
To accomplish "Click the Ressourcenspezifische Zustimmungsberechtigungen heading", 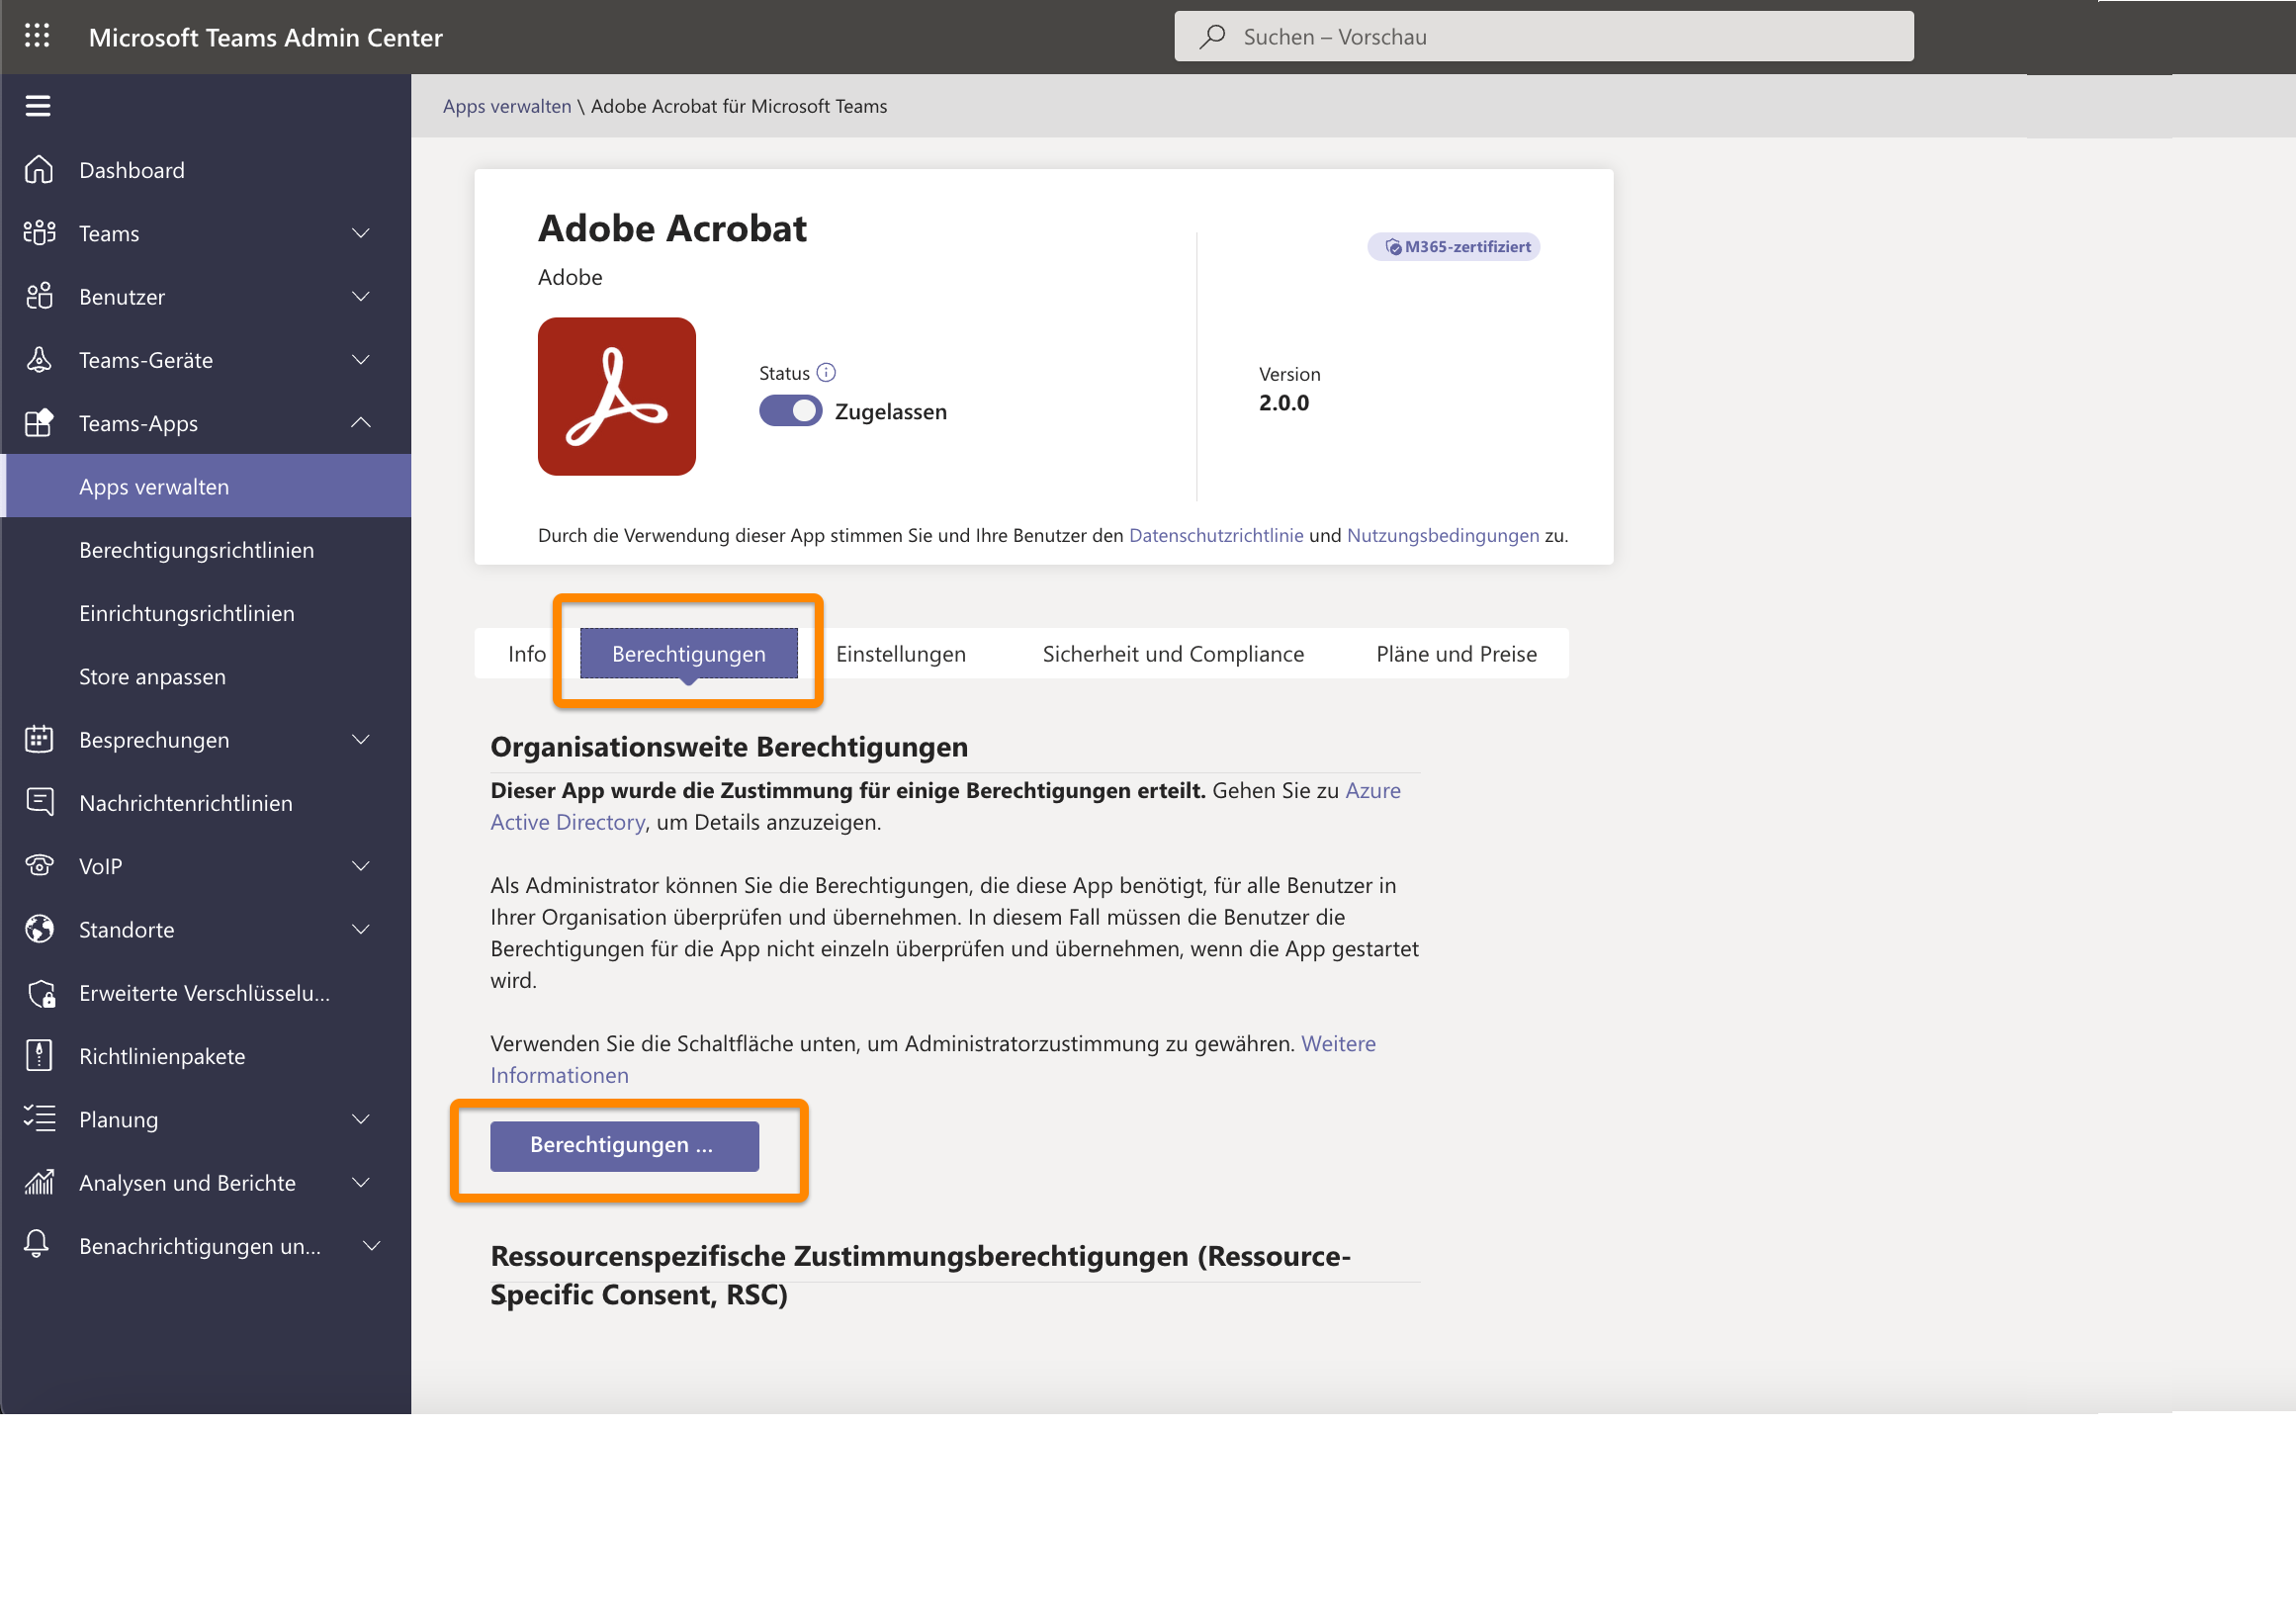I will pyautogui.click(x=920, y=1275).
